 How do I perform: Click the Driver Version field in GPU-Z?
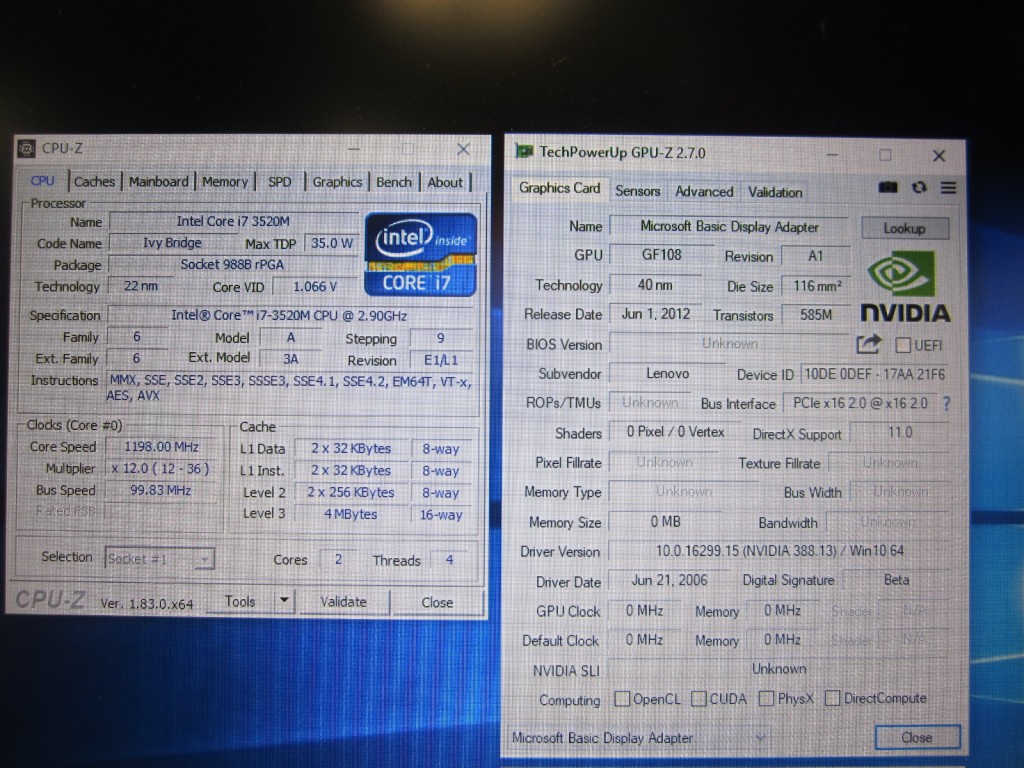tap(779, 551)
